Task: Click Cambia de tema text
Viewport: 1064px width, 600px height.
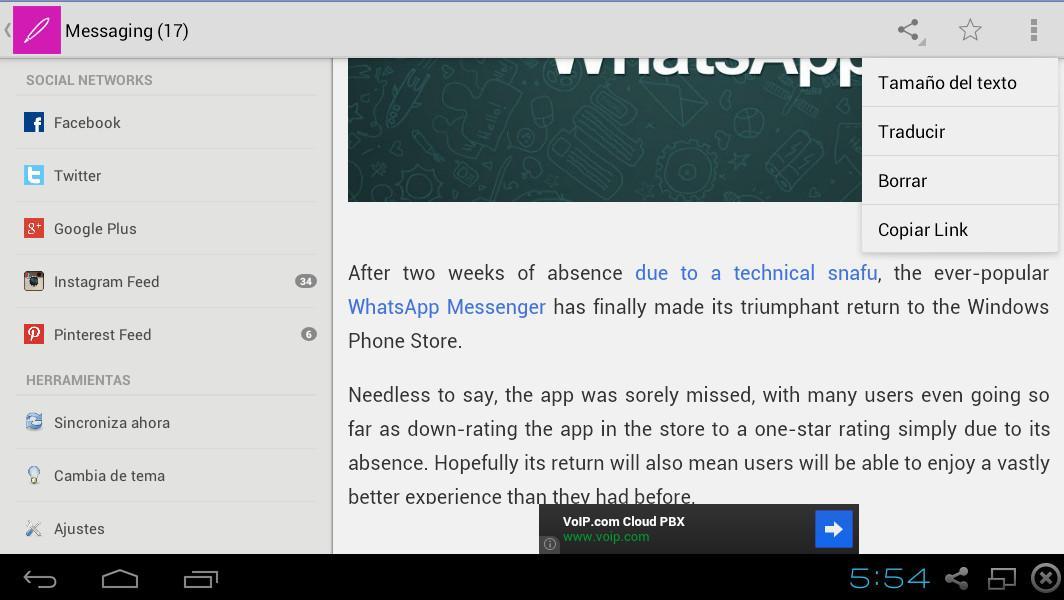Action: pyautogui.click(x=109, y=476)
